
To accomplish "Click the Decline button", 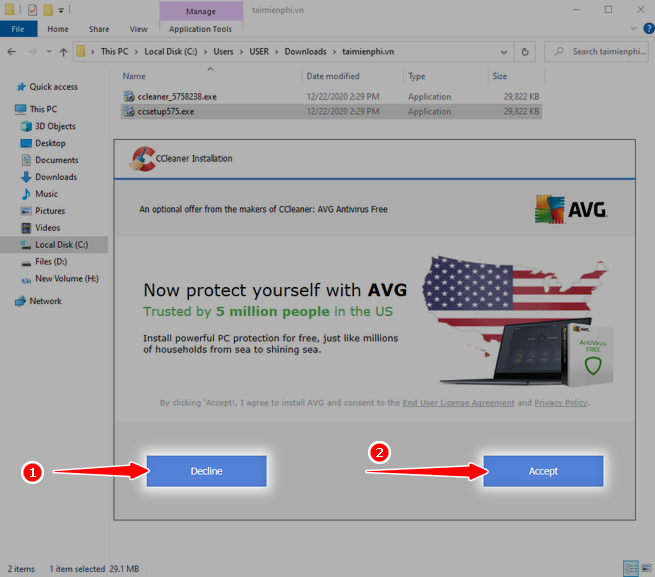I will tap(206, 471).
